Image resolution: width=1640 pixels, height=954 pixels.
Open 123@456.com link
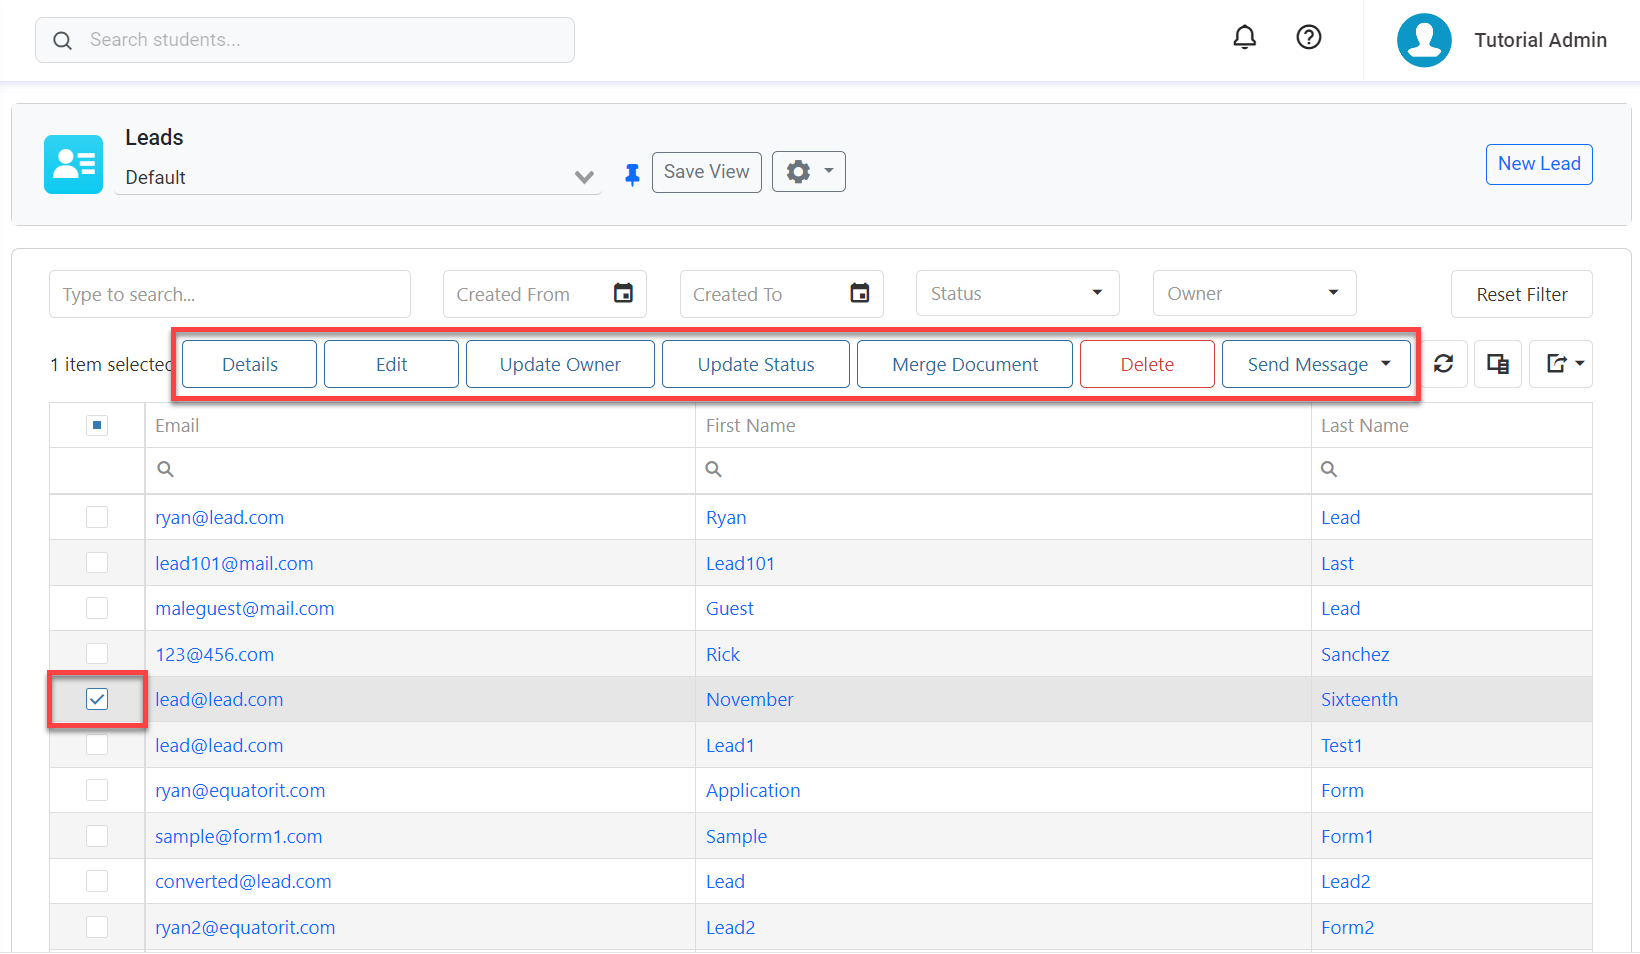(x=214, y=654)
